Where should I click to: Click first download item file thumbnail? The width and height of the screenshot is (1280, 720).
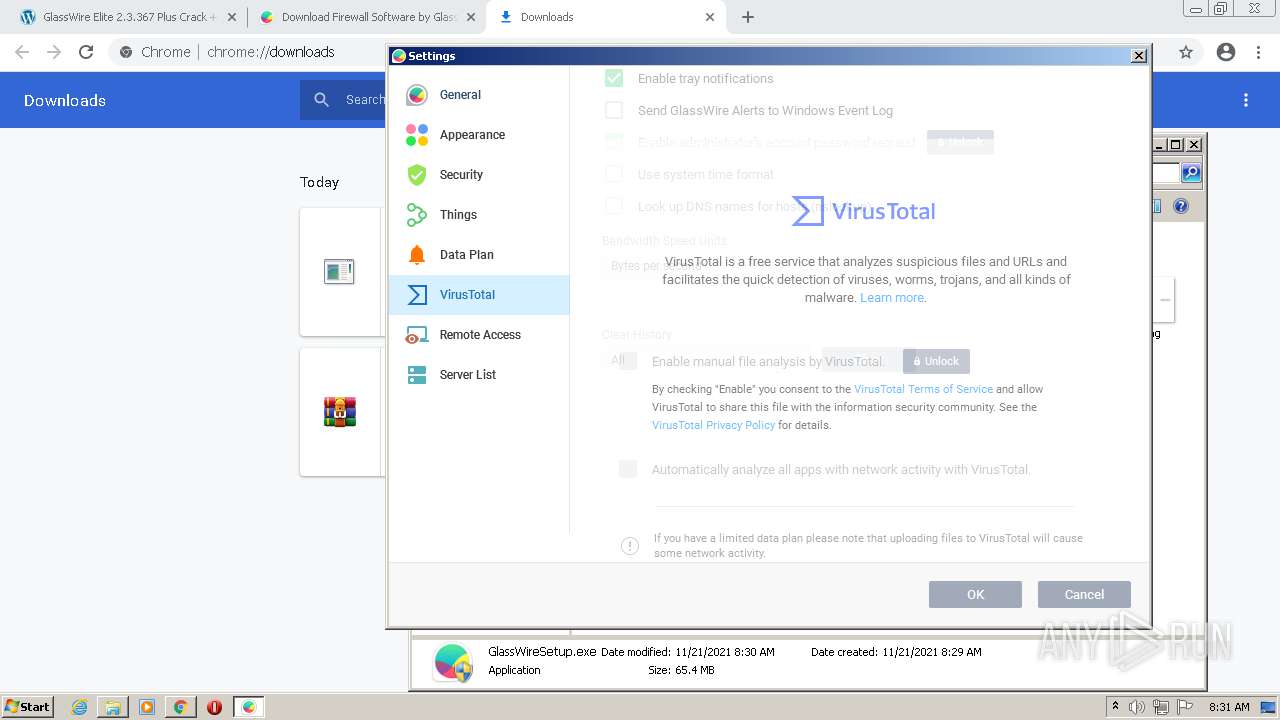click(x=339, y=271)
